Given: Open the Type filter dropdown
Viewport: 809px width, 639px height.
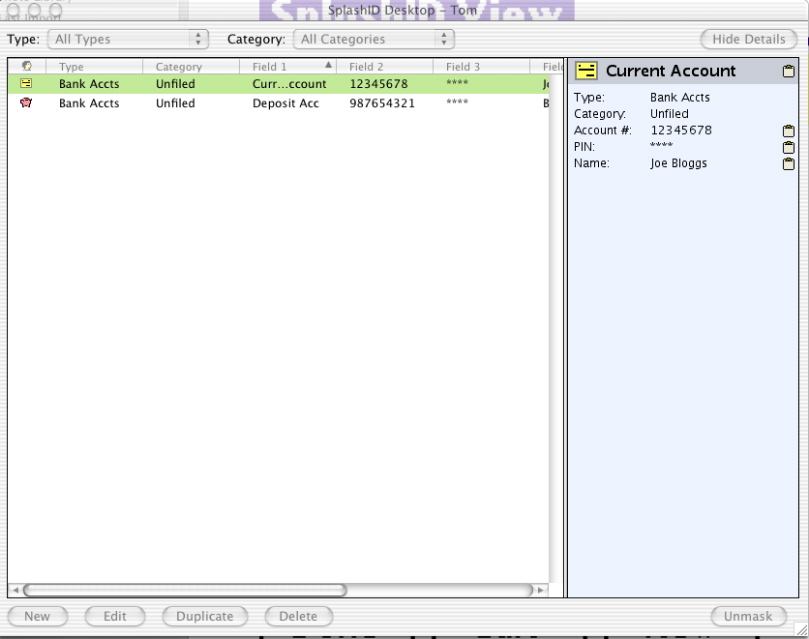Looking at the screenshot, I should coord(127,40).
